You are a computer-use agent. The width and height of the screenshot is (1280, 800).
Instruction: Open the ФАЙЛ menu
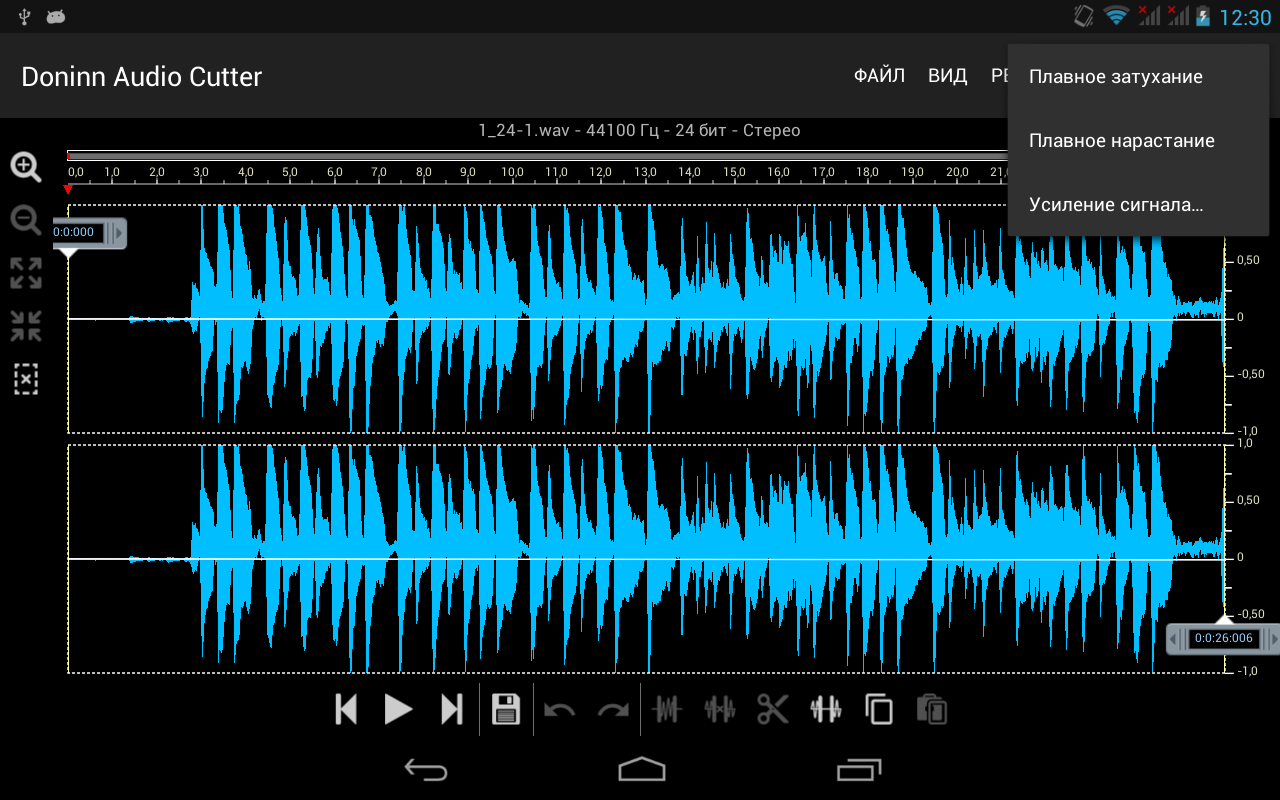tap(879, 76)
